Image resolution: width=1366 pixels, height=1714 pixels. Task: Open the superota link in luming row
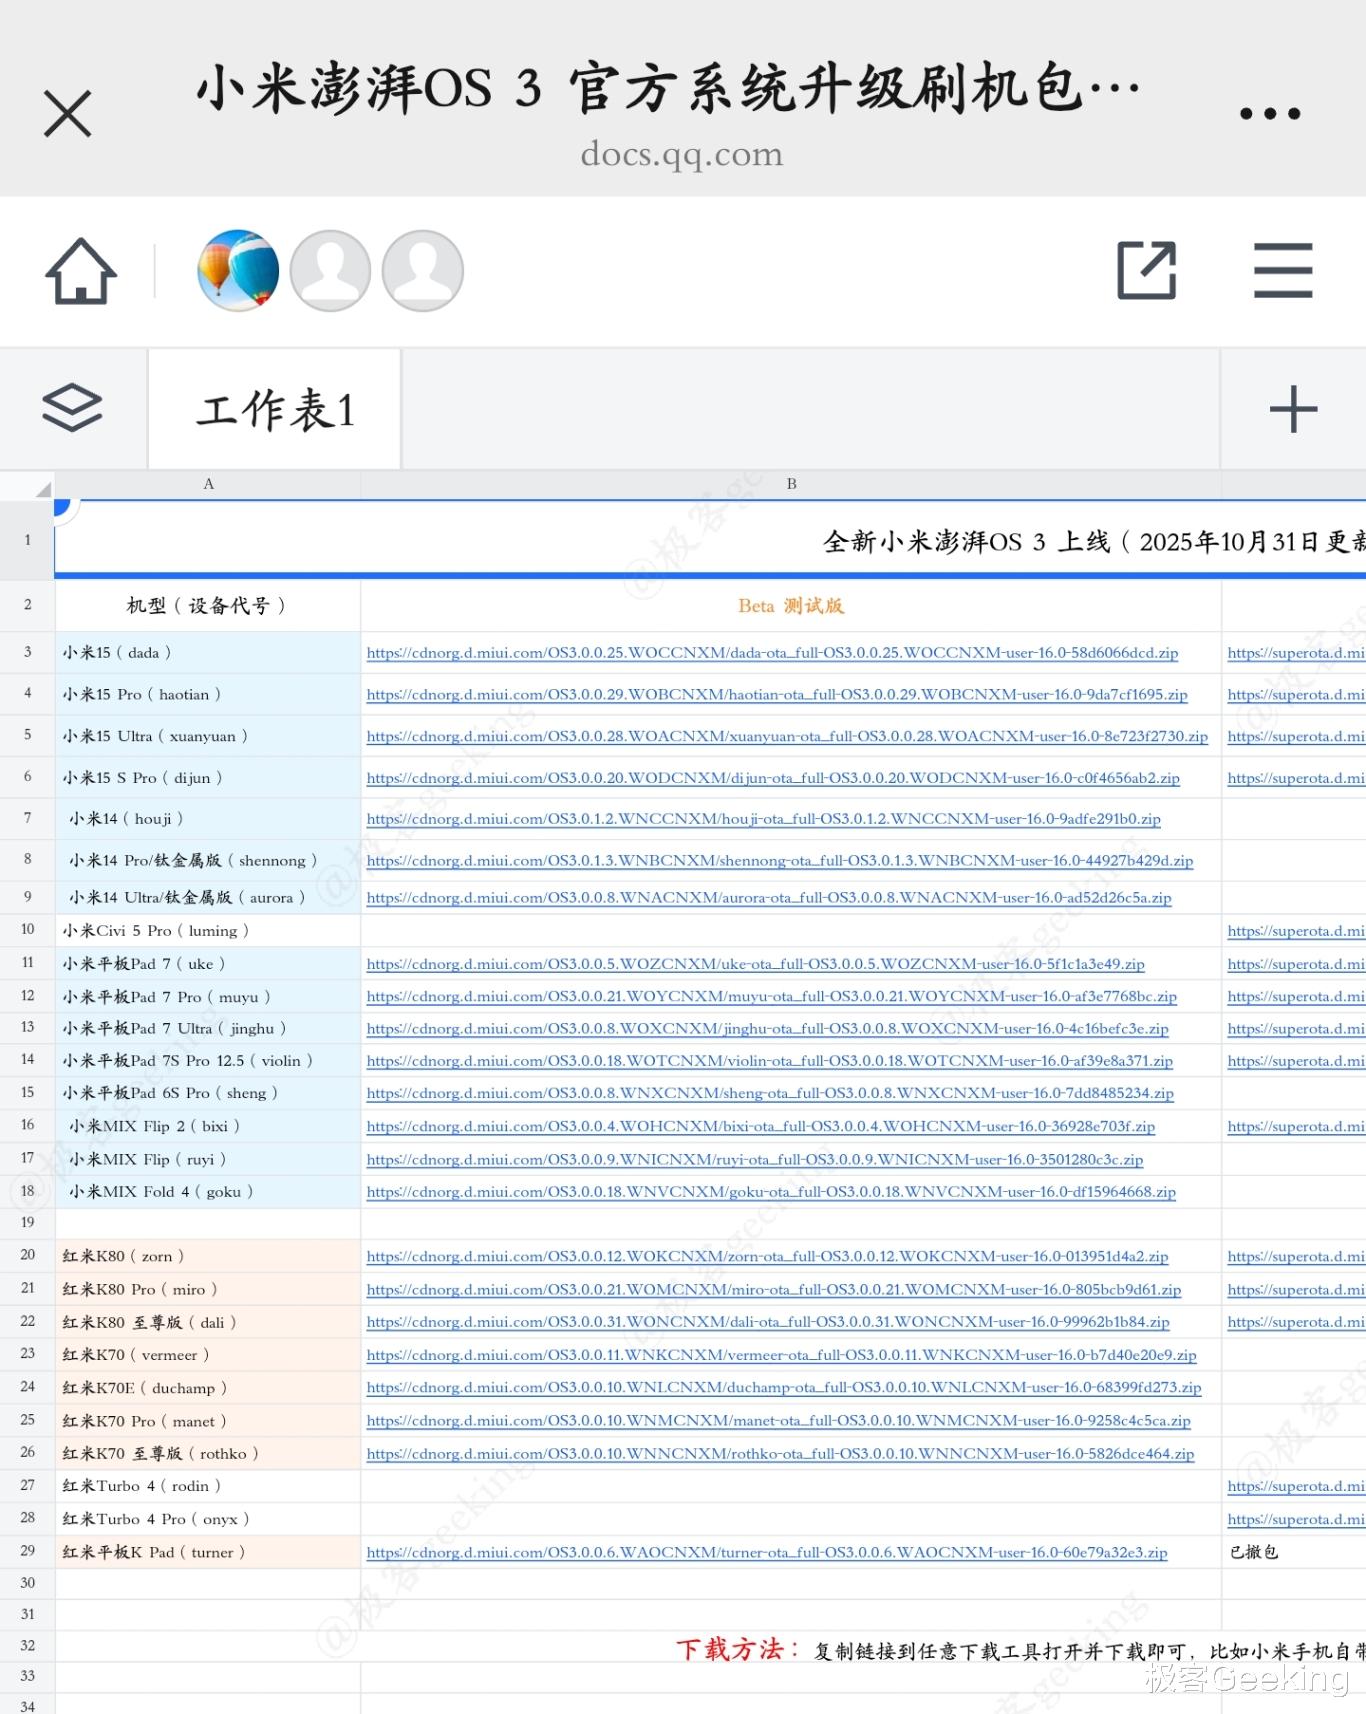coord(1296,931)
